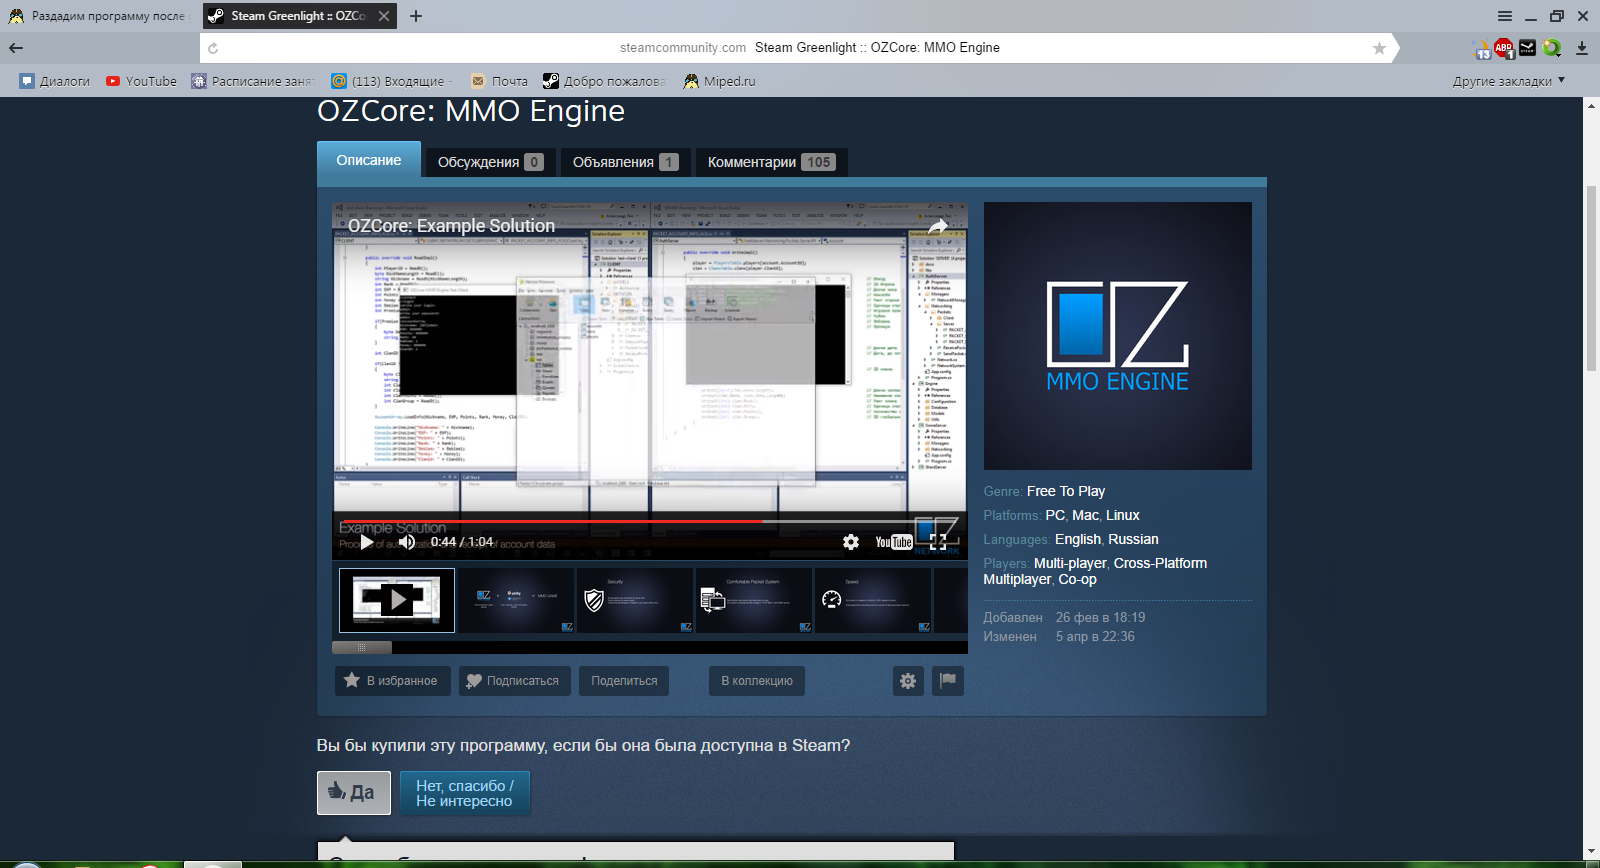Screen dimensions: 1600x868
Task: Report this item with the flag button
Action: (x=948, y=681)
